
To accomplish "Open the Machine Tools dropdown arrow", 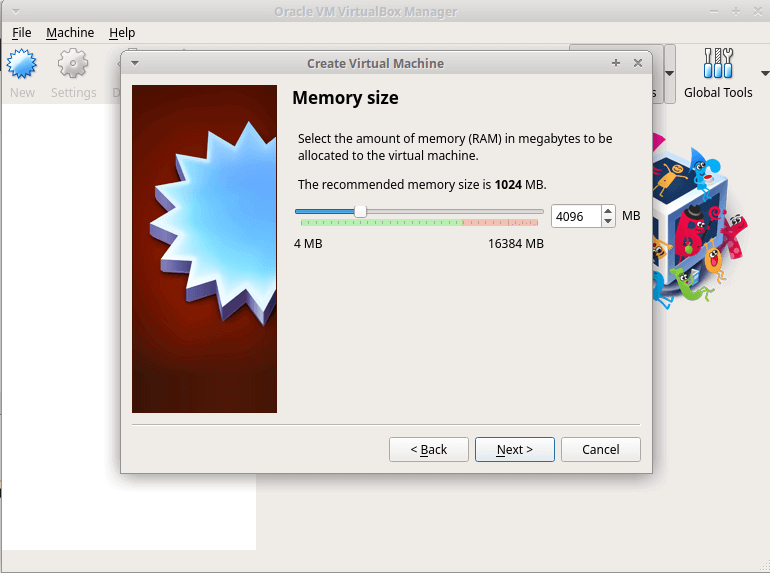I will pyautogui.click(x=669, y=74).
